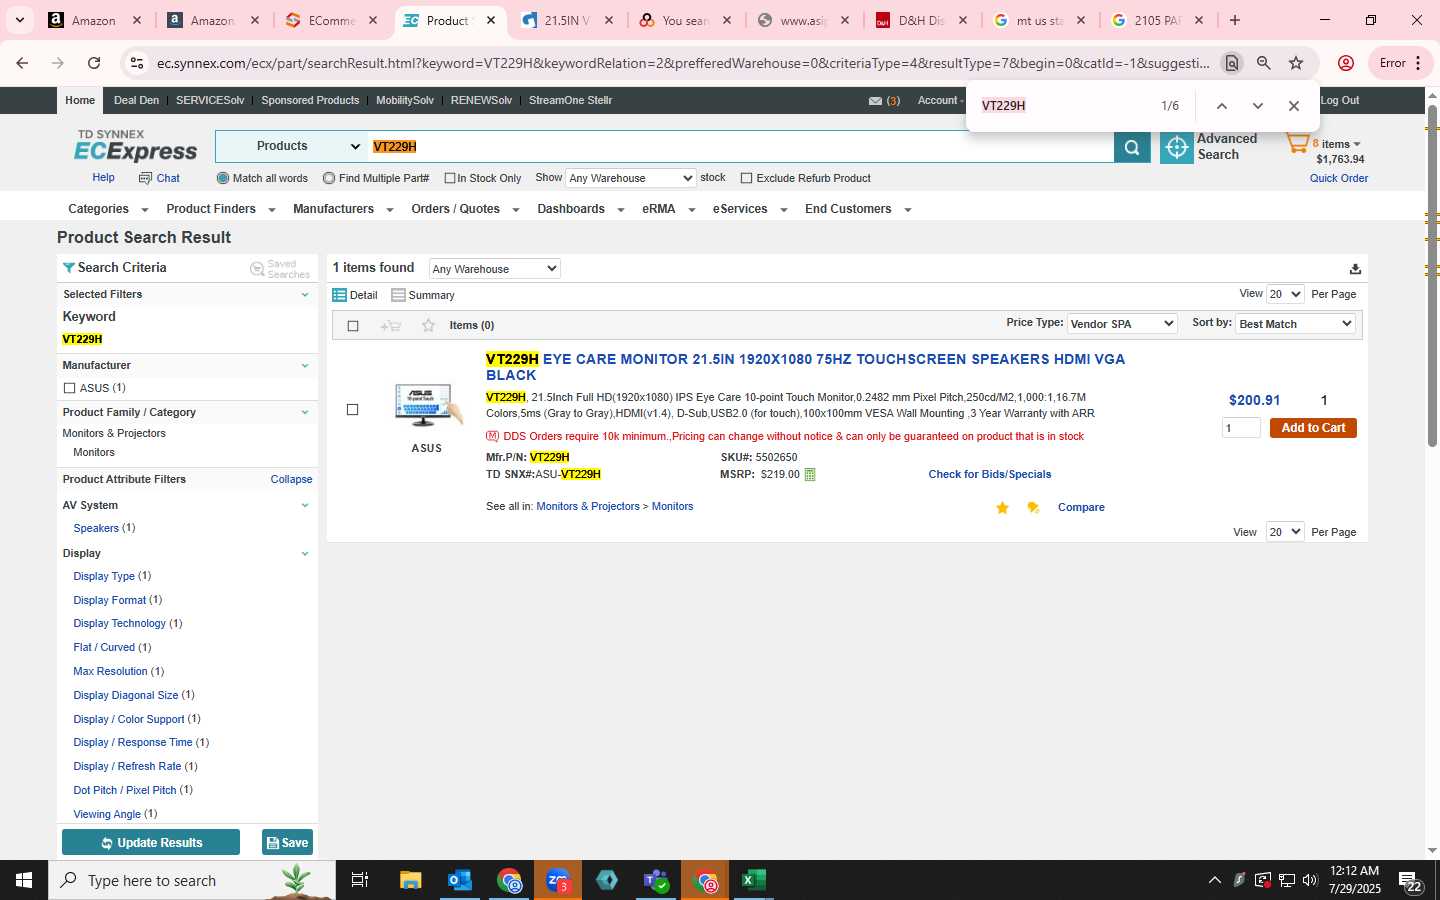Select Find Multiple Part# radio button
The image size is (1440, 900).
(x=329, y=178)
